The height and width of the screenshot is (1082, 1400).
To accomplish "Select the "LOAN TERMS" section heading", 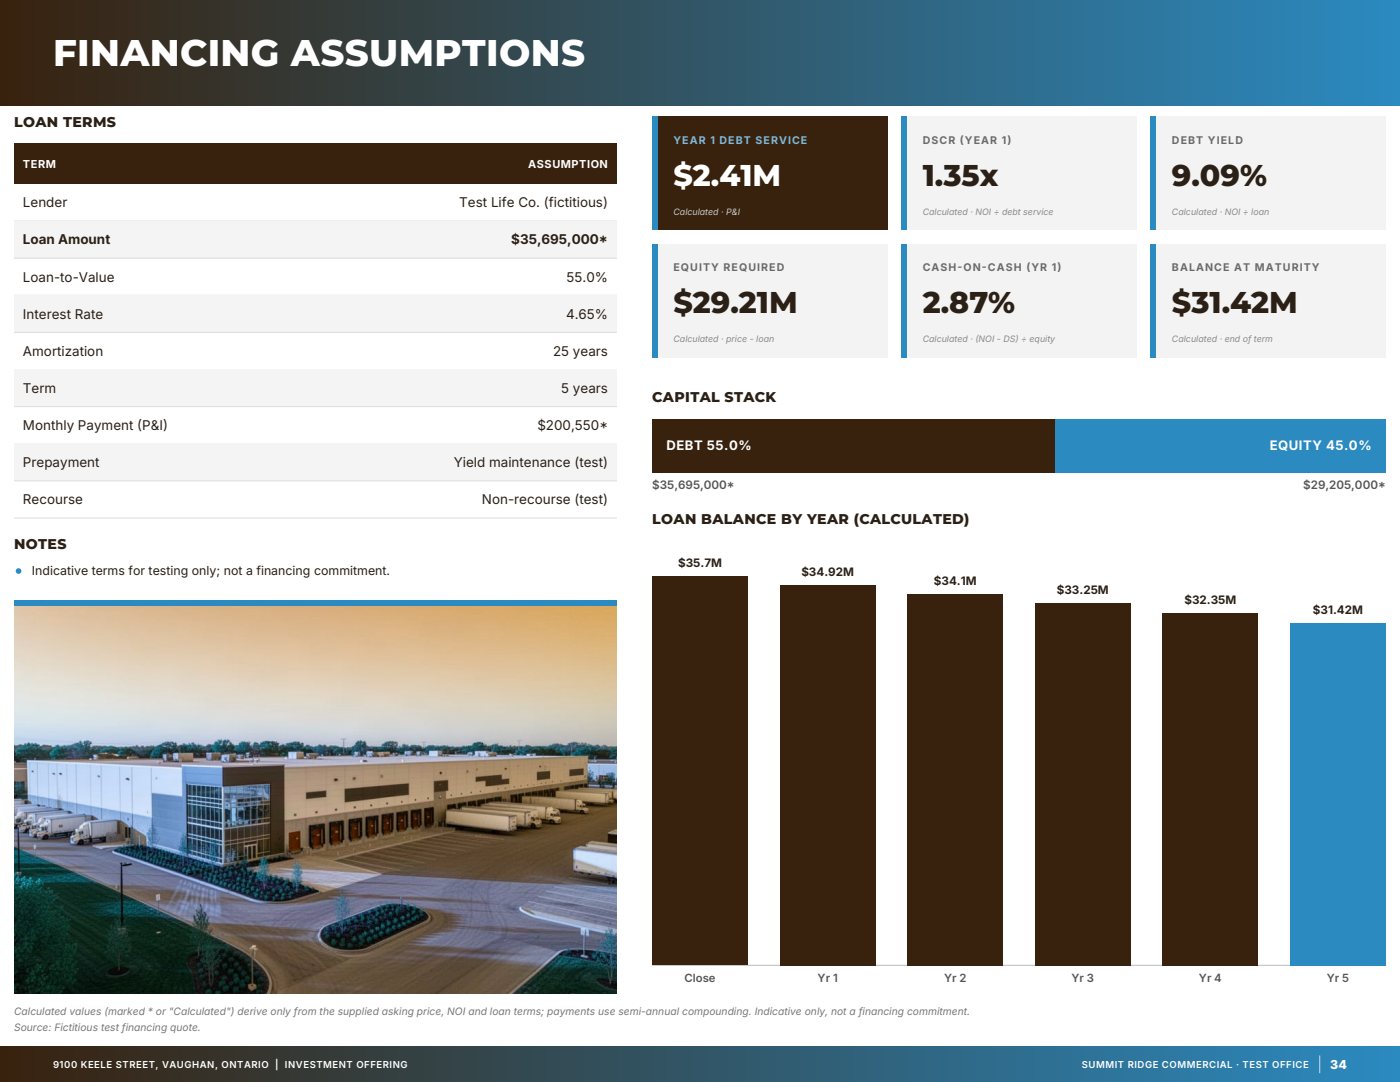I will tap(65, 122).
